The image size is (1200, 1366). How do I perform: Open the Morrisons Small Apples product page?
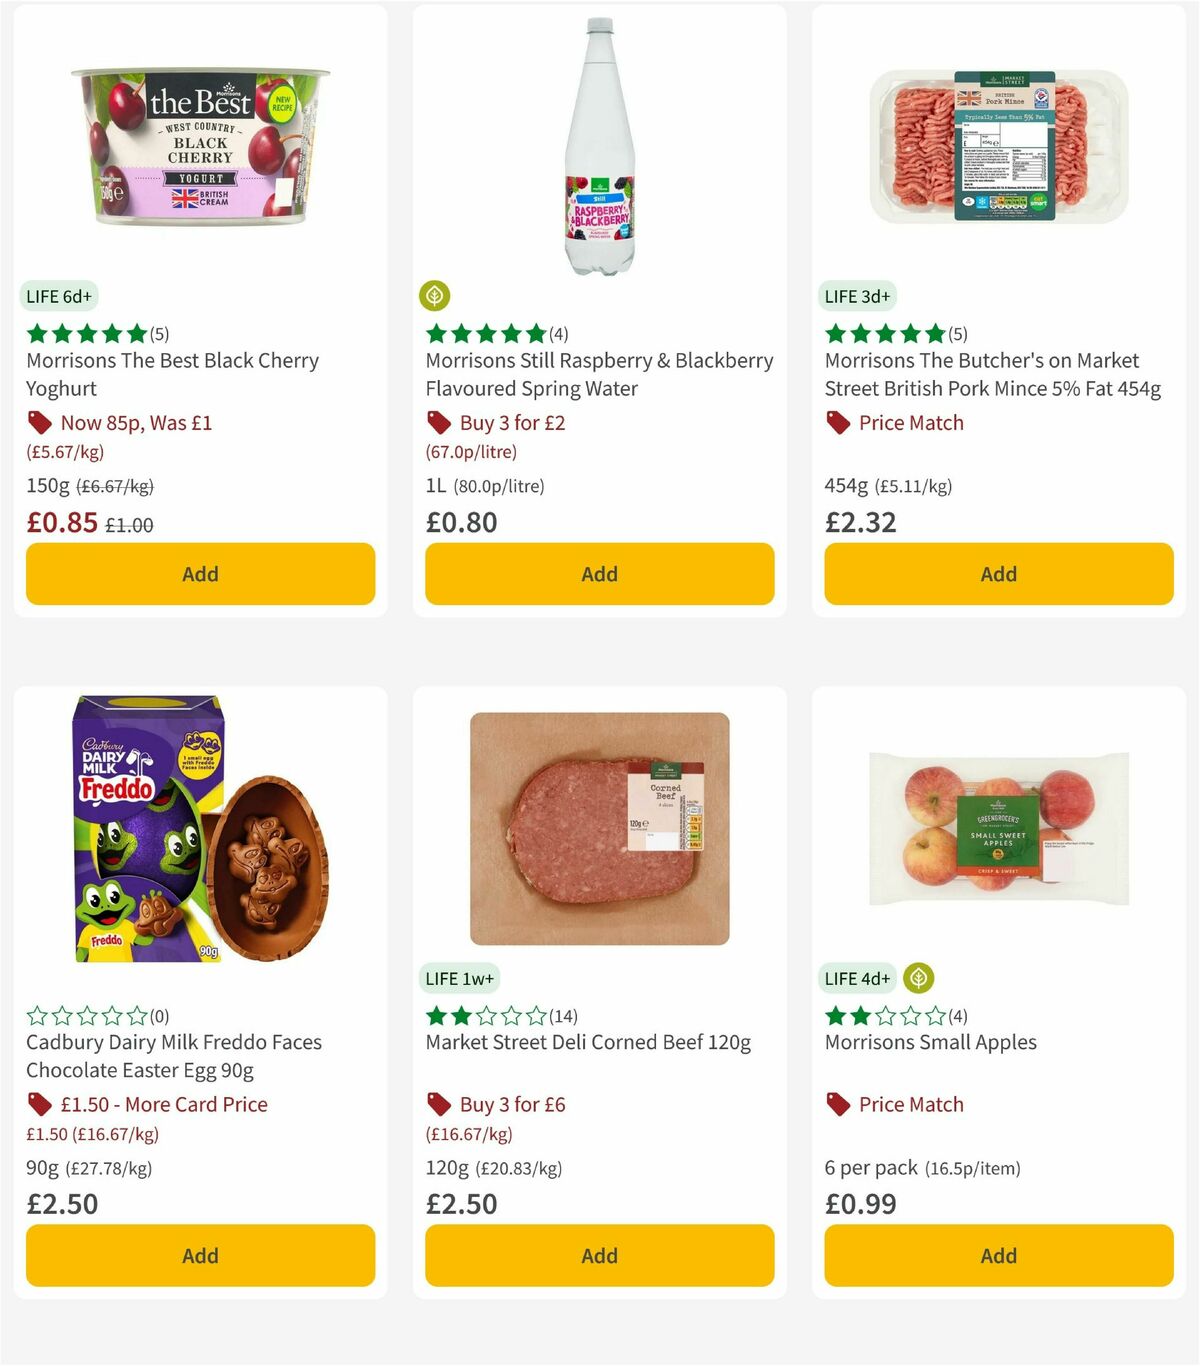pos(930,1042)
